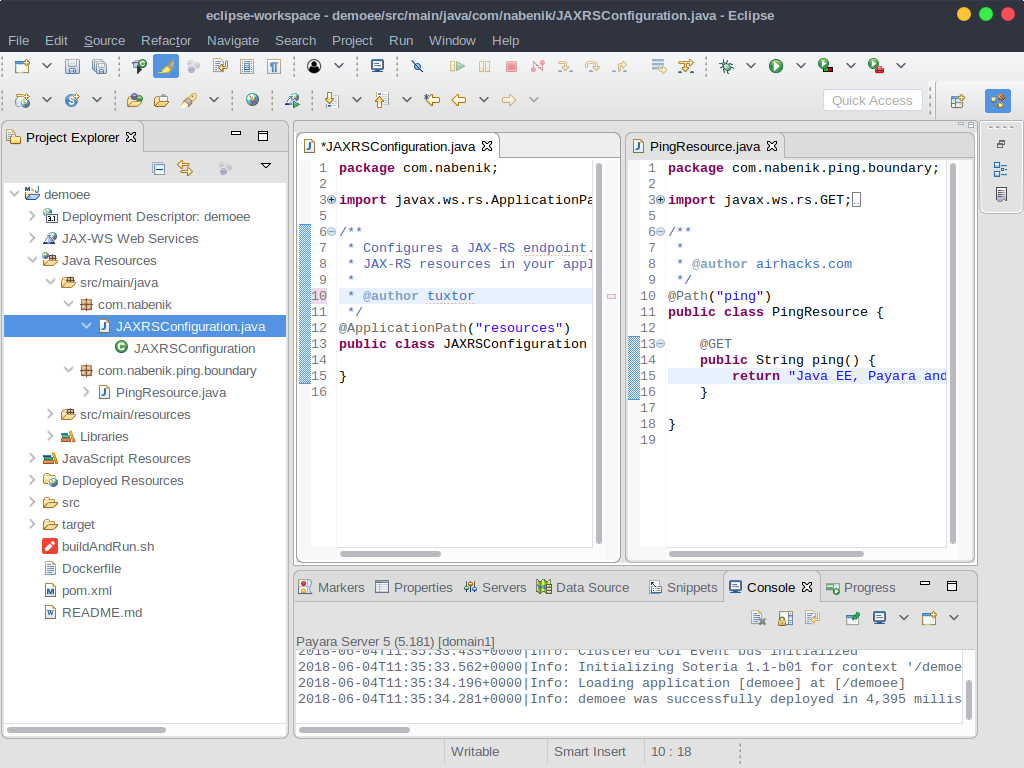Image resolution: width=1024 pixels, height=768 pixels.
Task: Collapse the demoee project node
Action: point(14,194)
